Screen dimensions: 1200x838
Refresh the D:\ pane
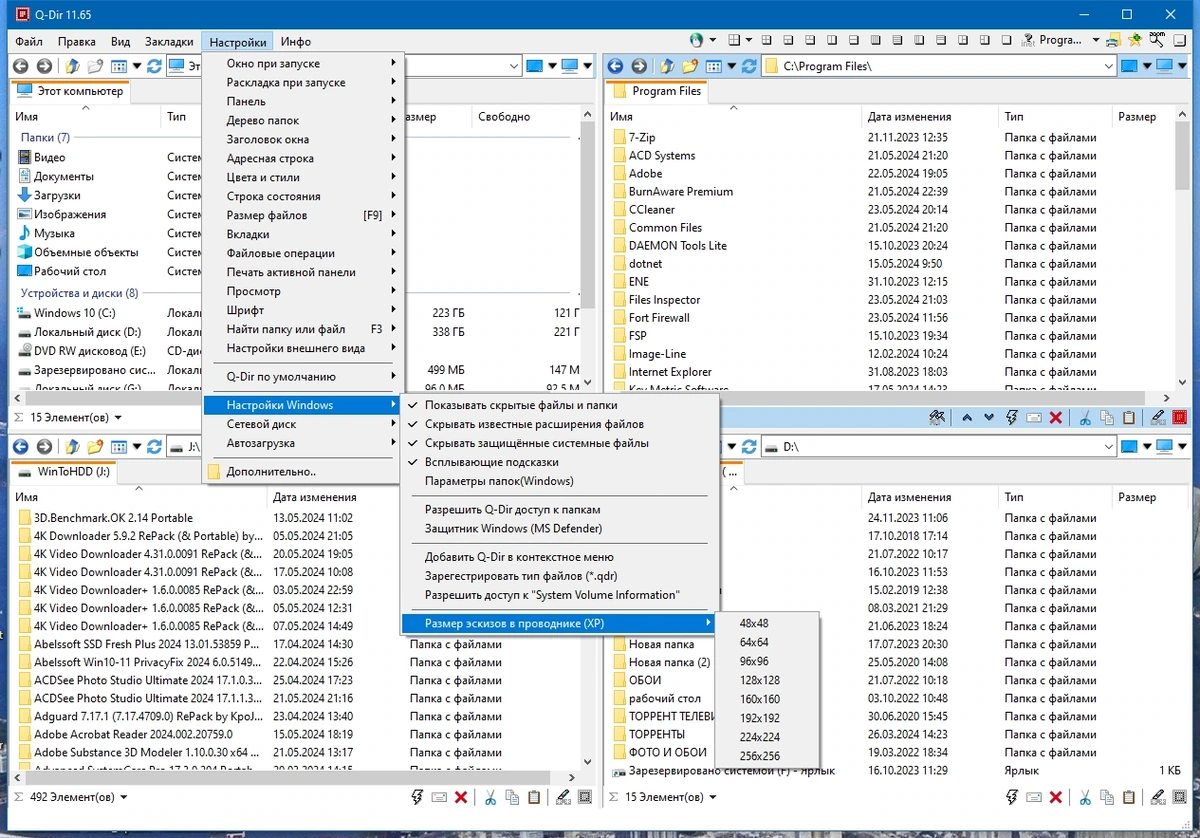coord(750,447)
